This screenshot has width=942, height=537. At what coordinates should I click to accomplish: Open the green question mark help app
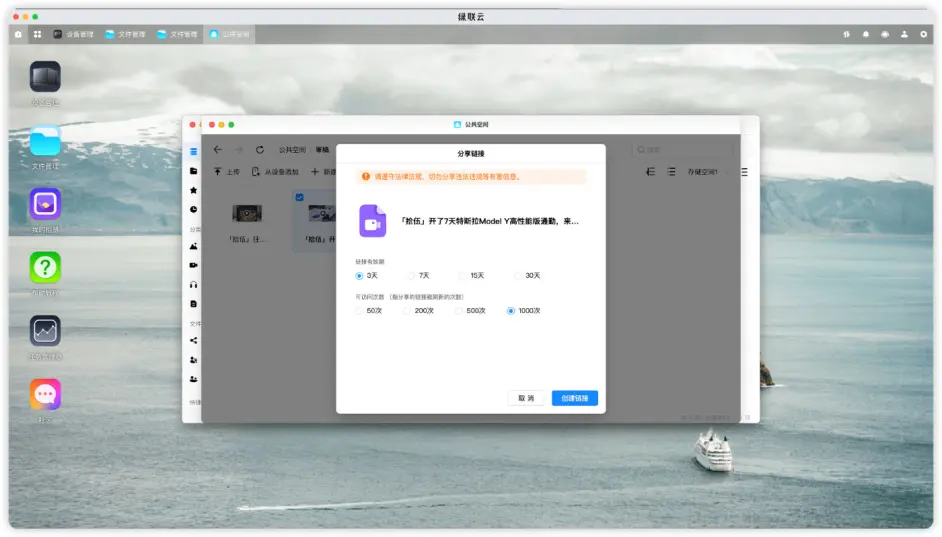pos(45,268)
